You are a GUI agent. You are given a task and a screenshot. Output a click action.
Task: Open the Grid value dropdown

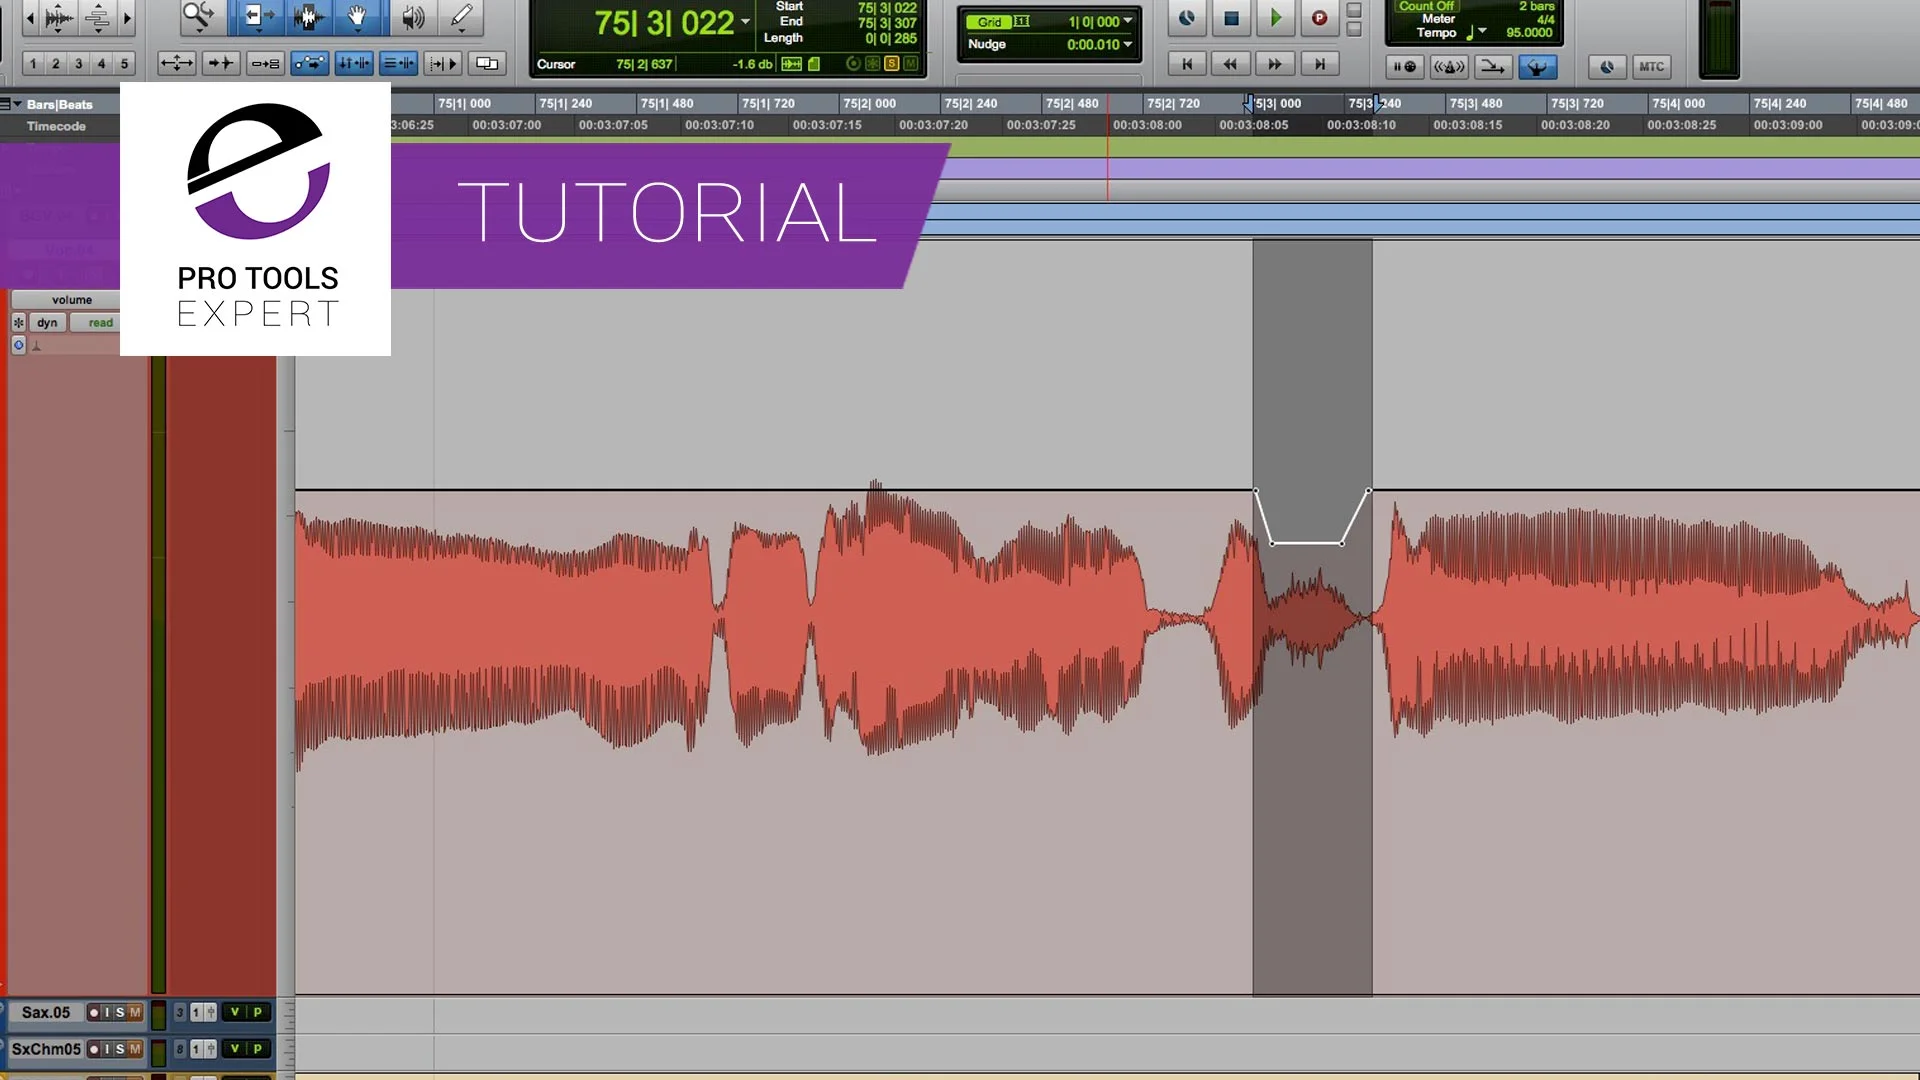pos(1128,21)
